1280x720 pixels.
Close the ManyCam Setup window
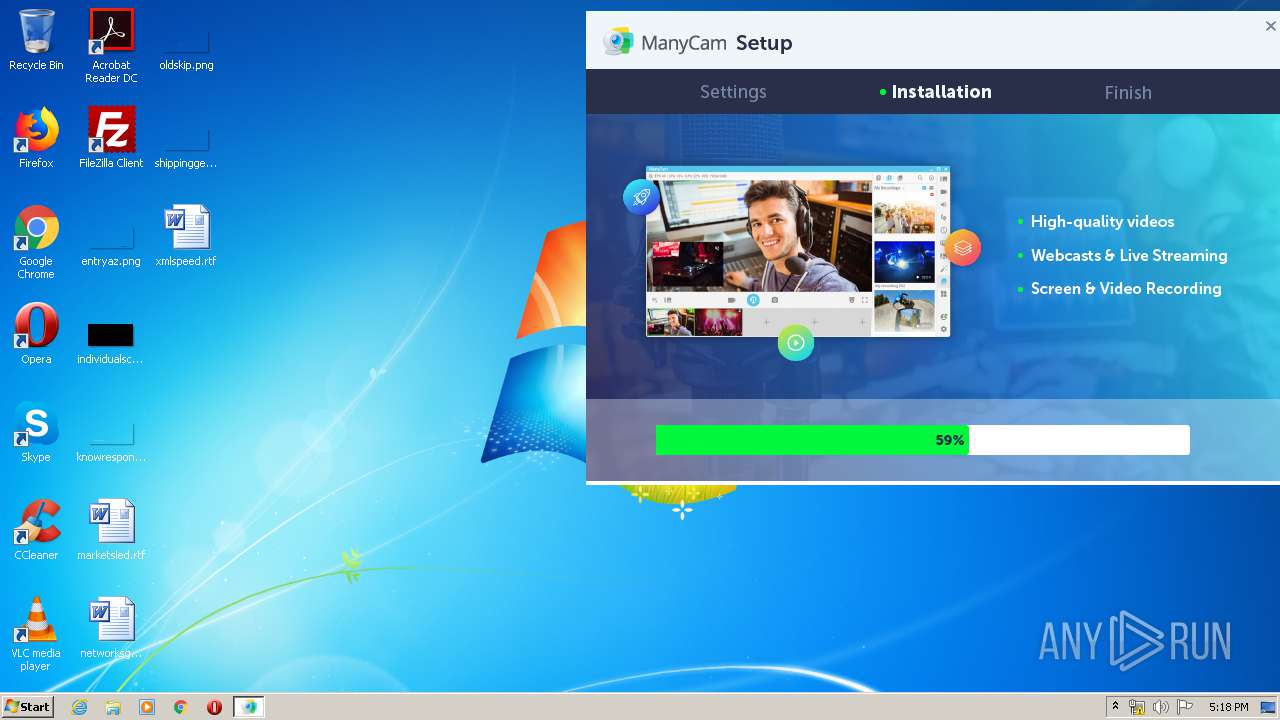tap(1270, 27)
